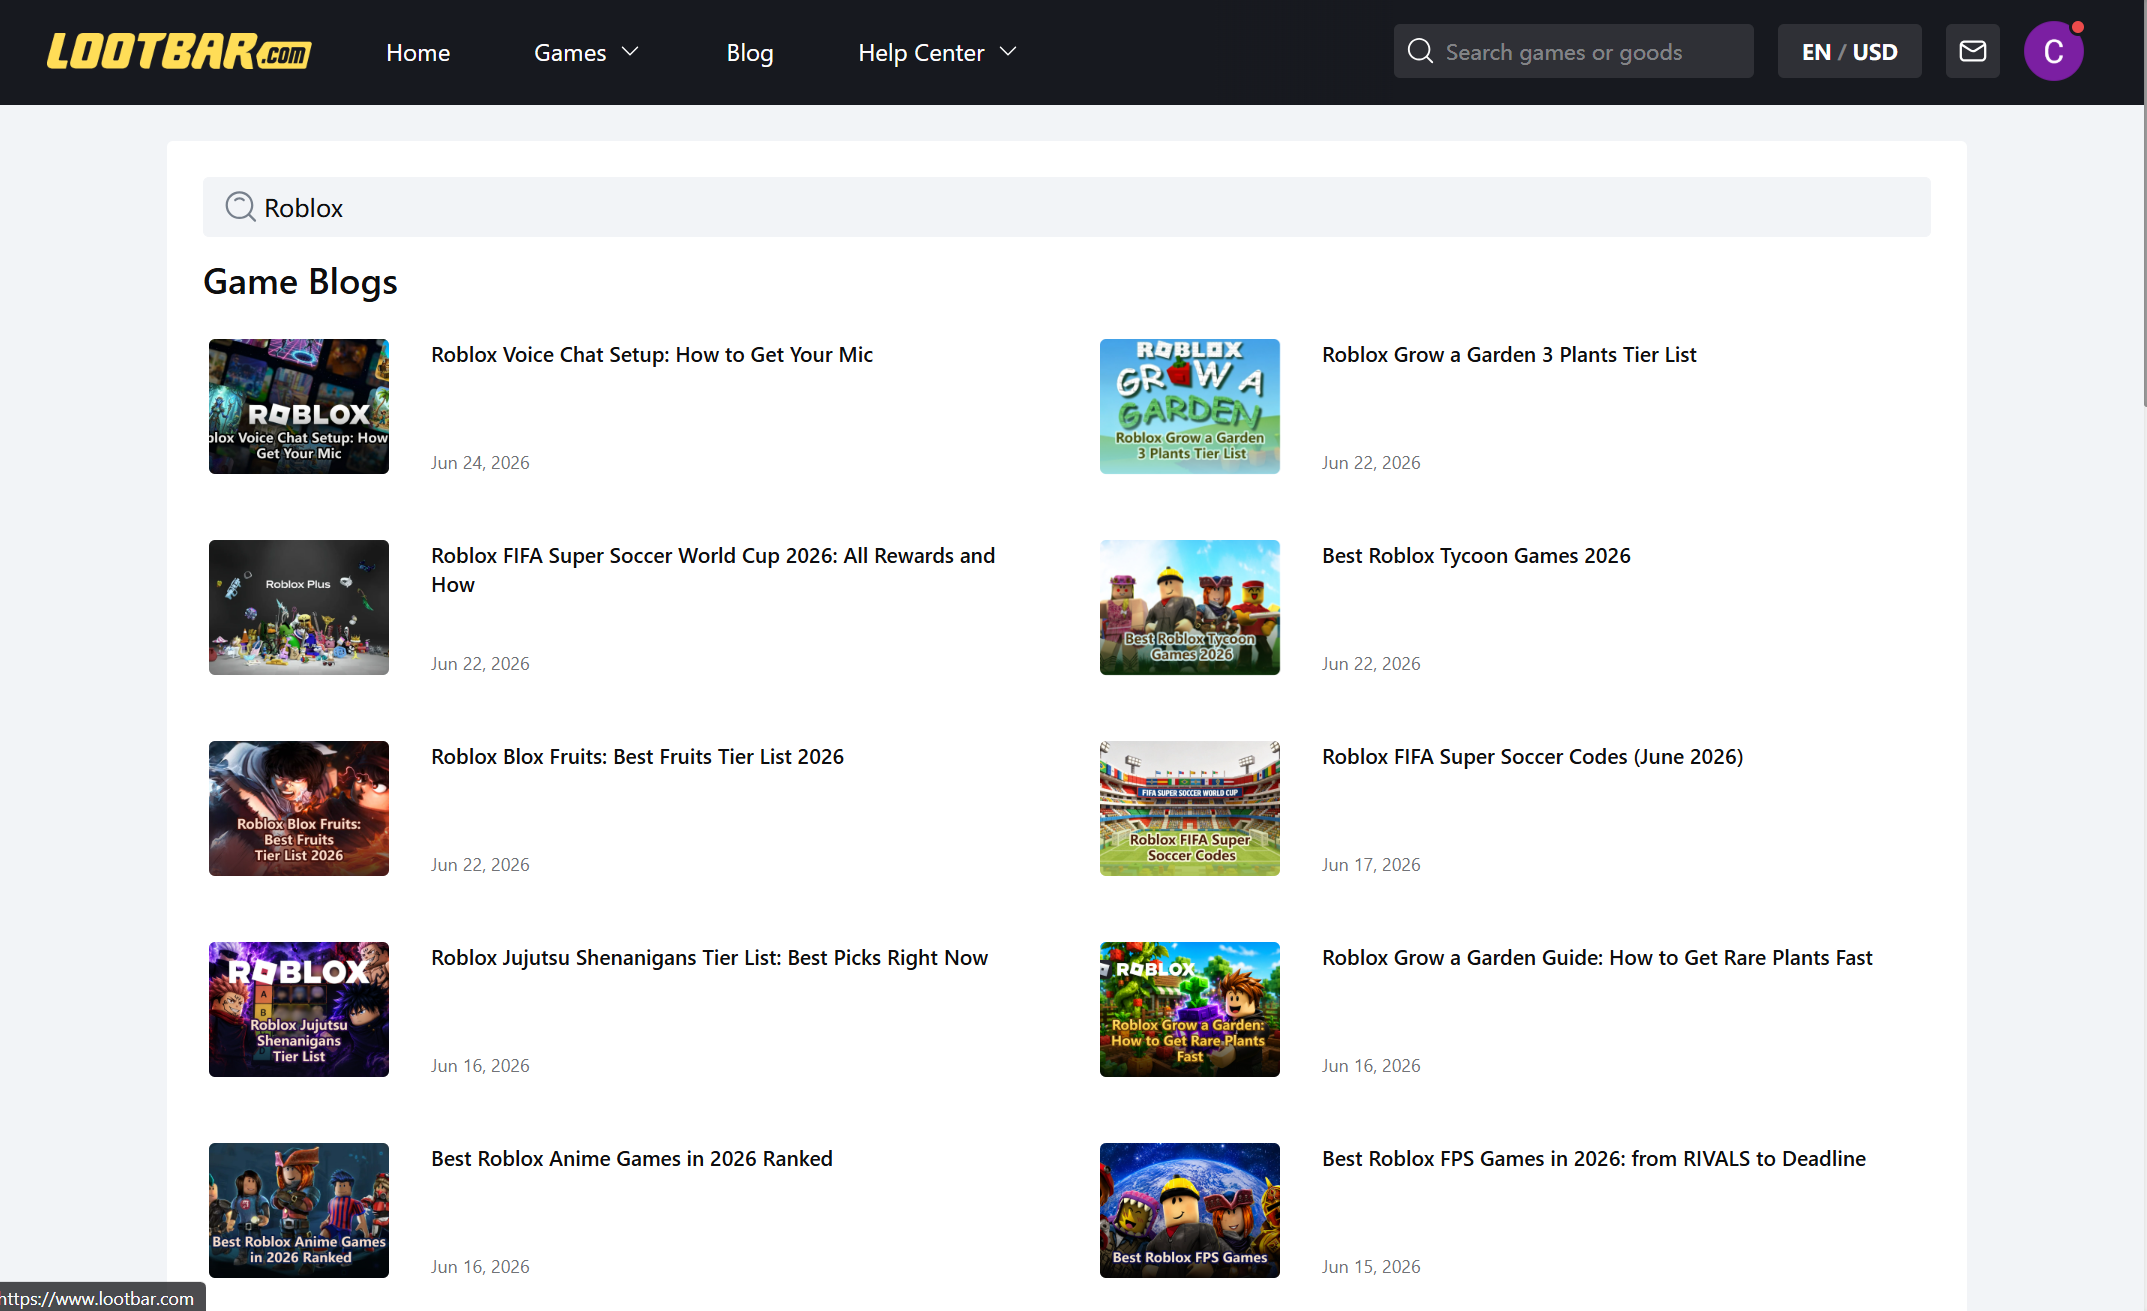
Task: Click the Jujutsu Shenanigans thumbnail
Action: coord(299,1009)
